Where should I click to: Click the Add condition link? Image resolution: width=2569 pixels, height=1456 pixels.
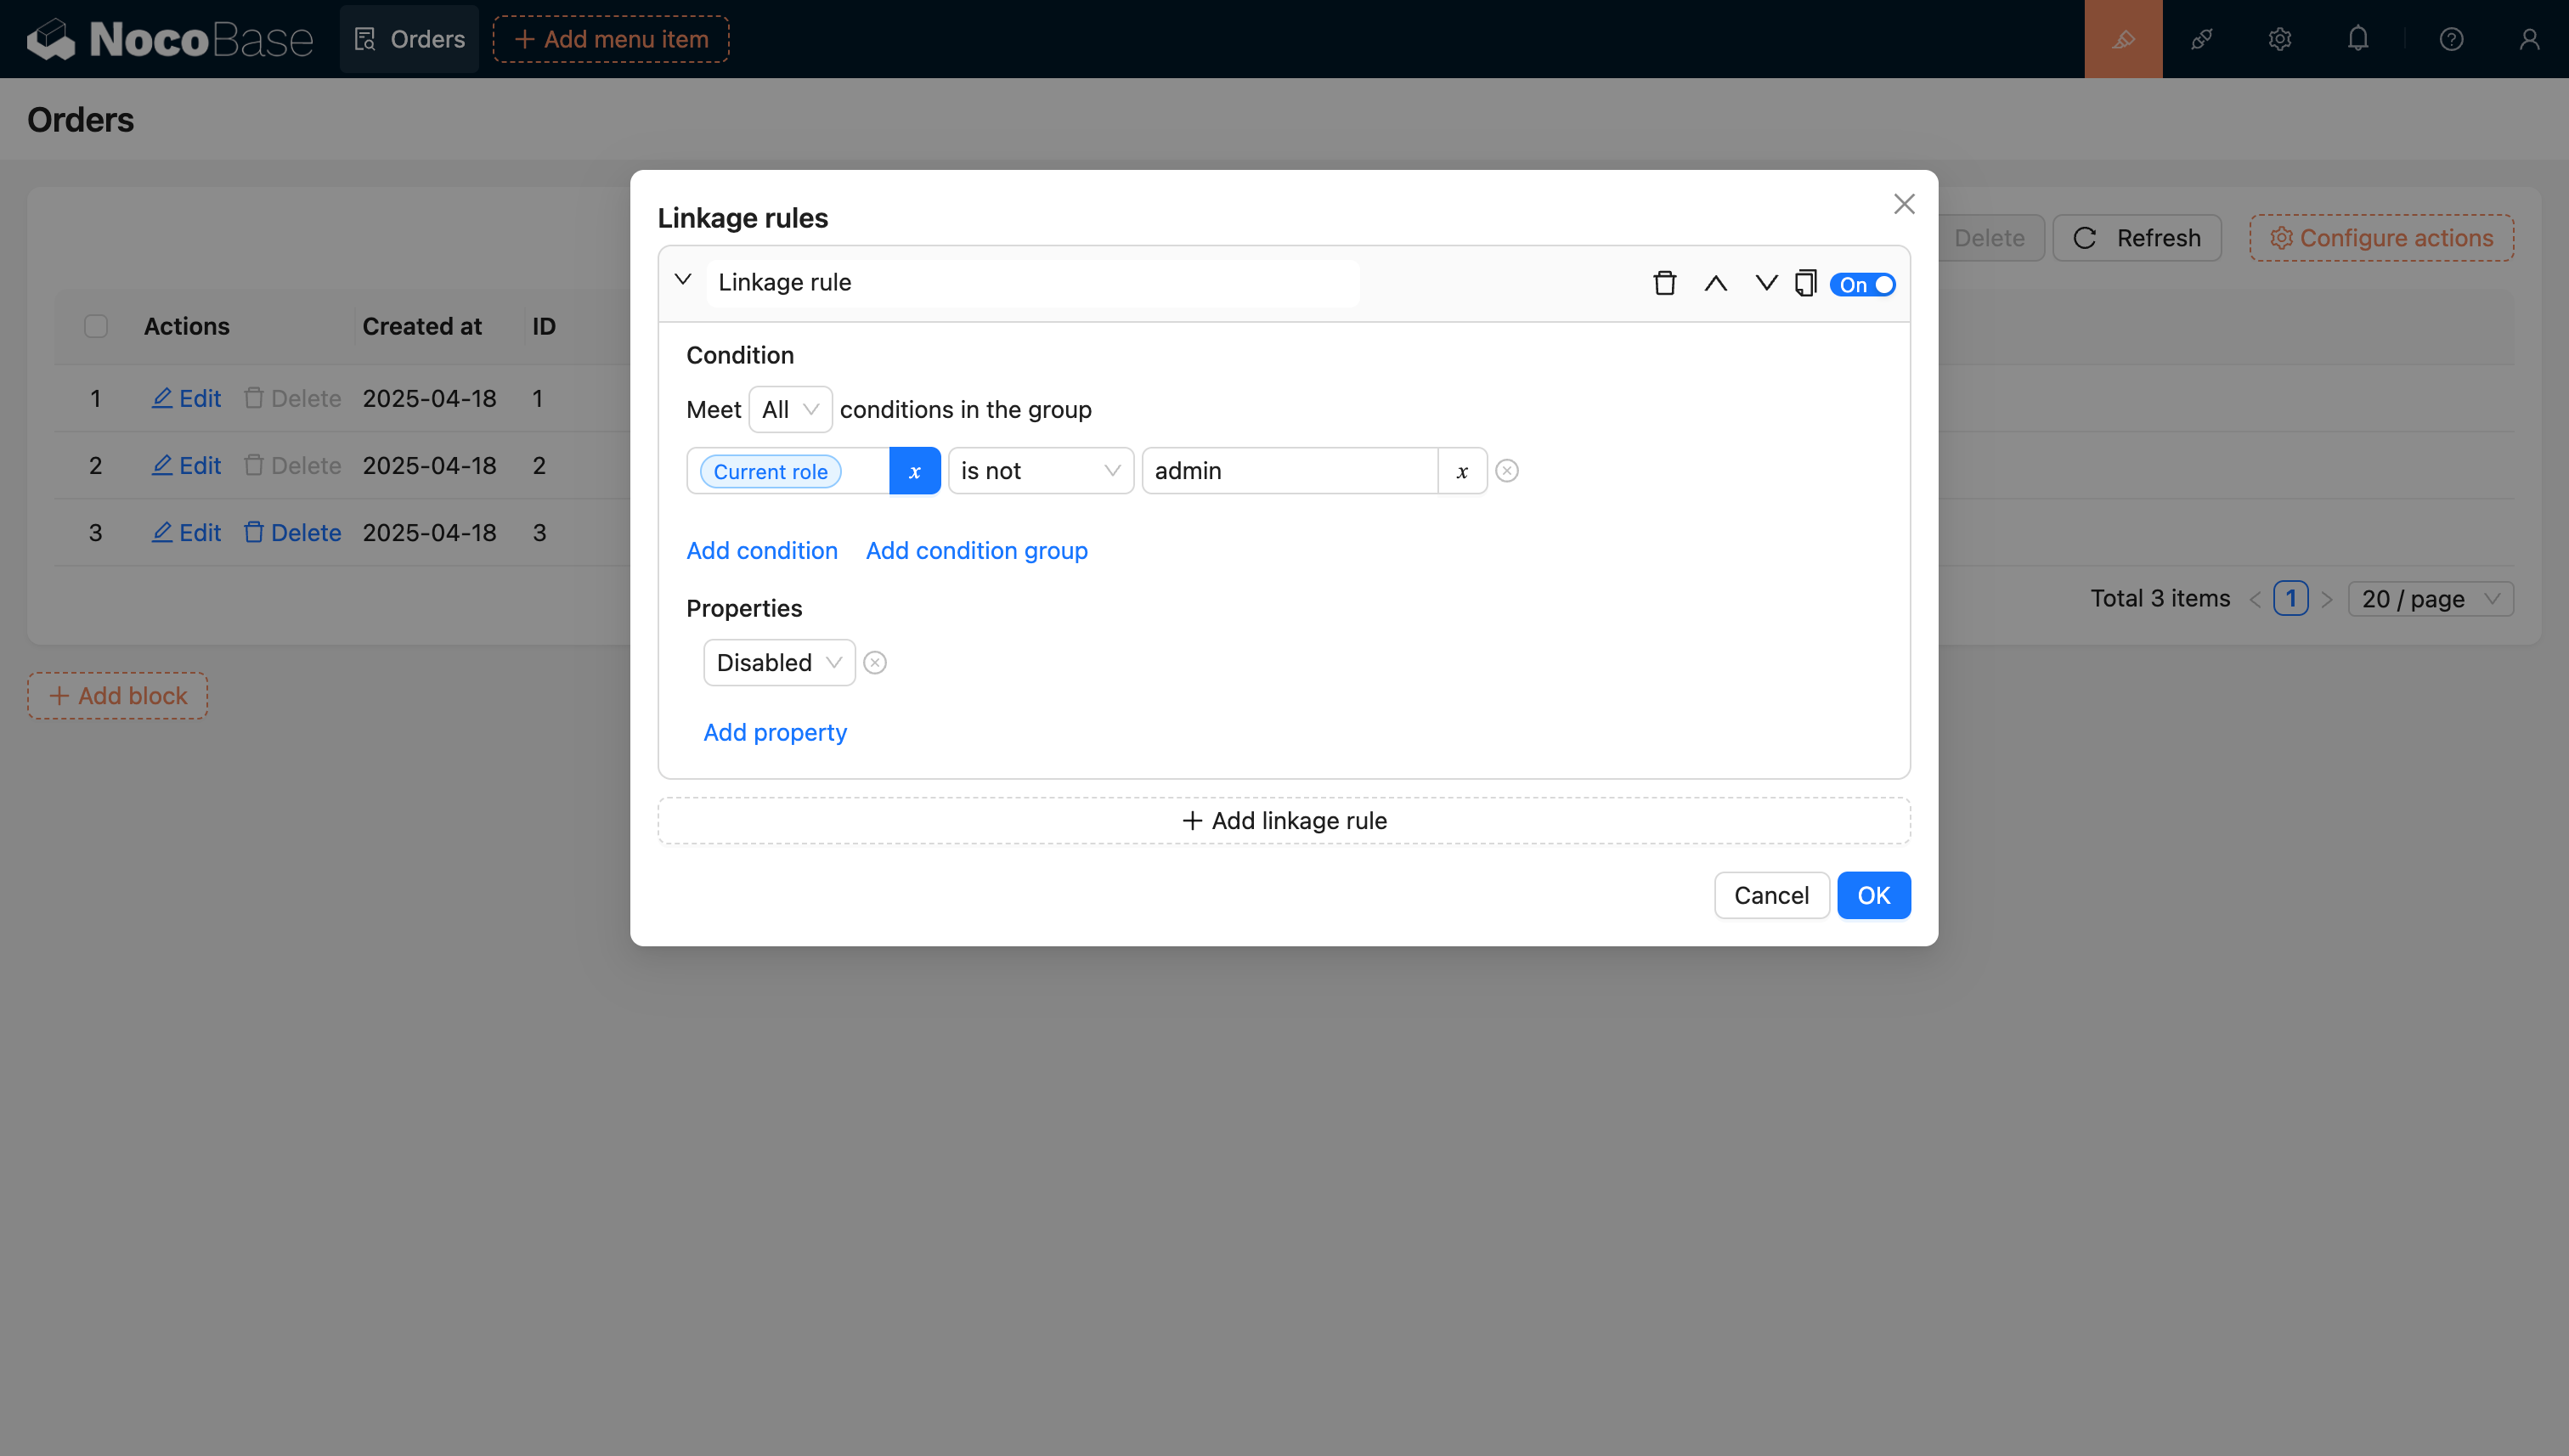(x=762, y=551)
